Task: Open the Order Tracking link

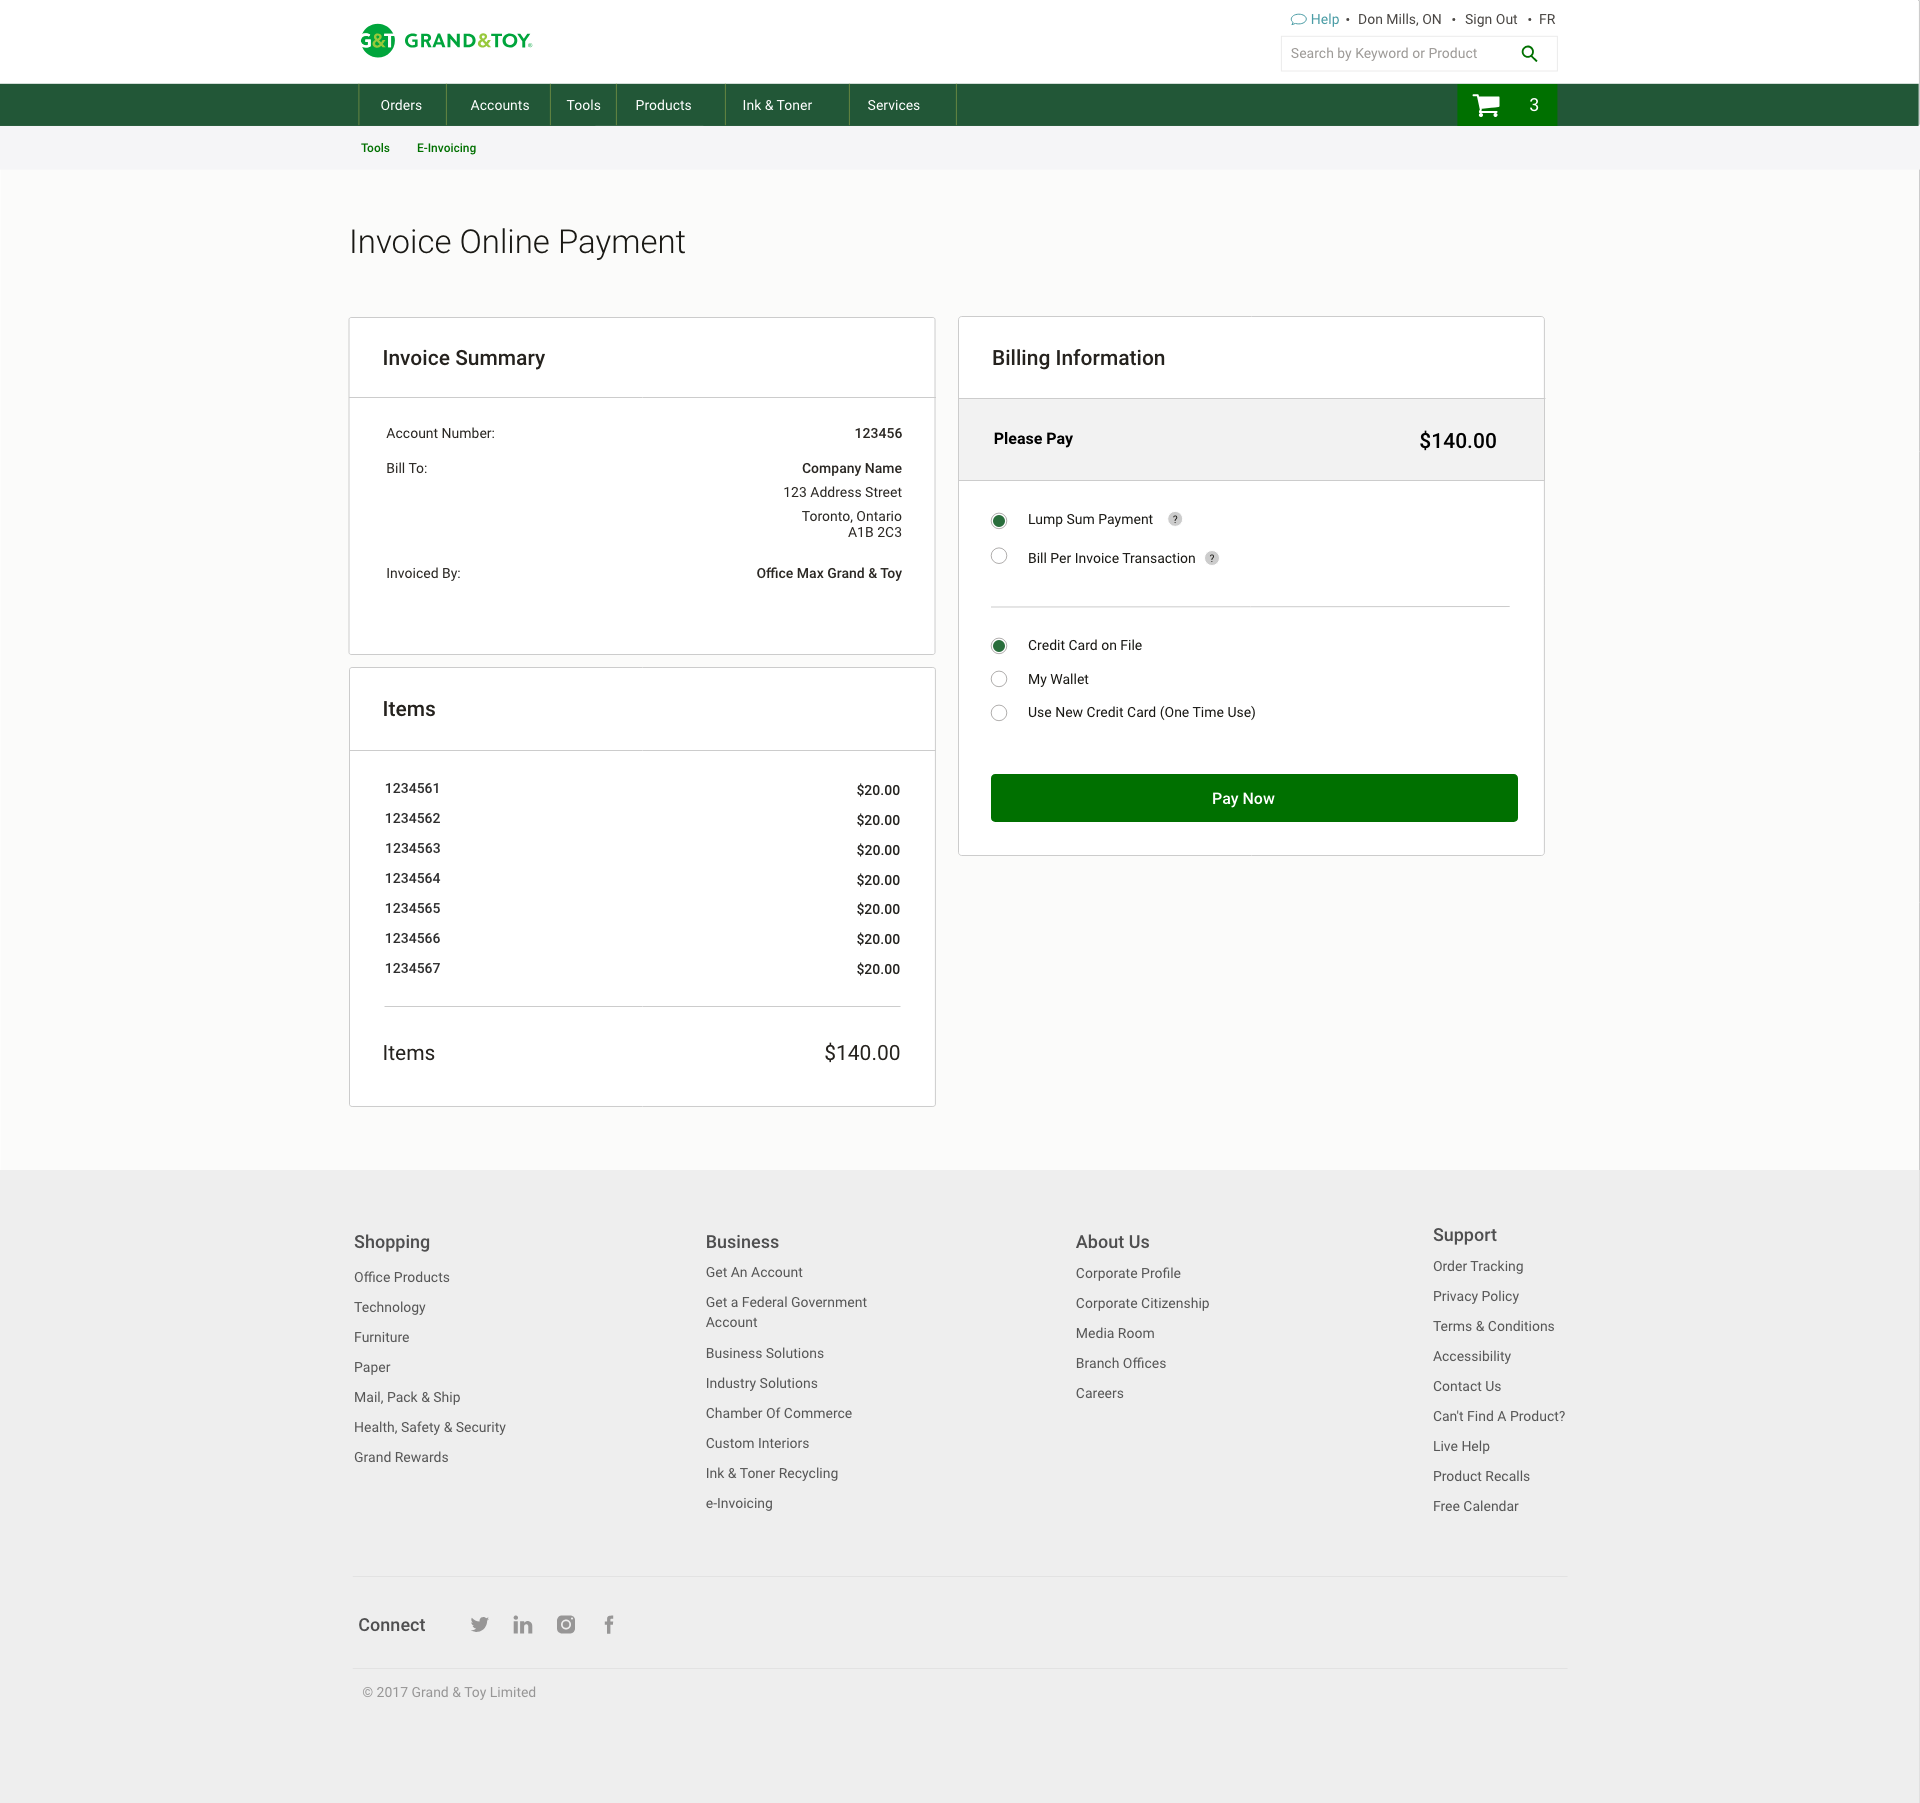Action: click(1478, 1266)
